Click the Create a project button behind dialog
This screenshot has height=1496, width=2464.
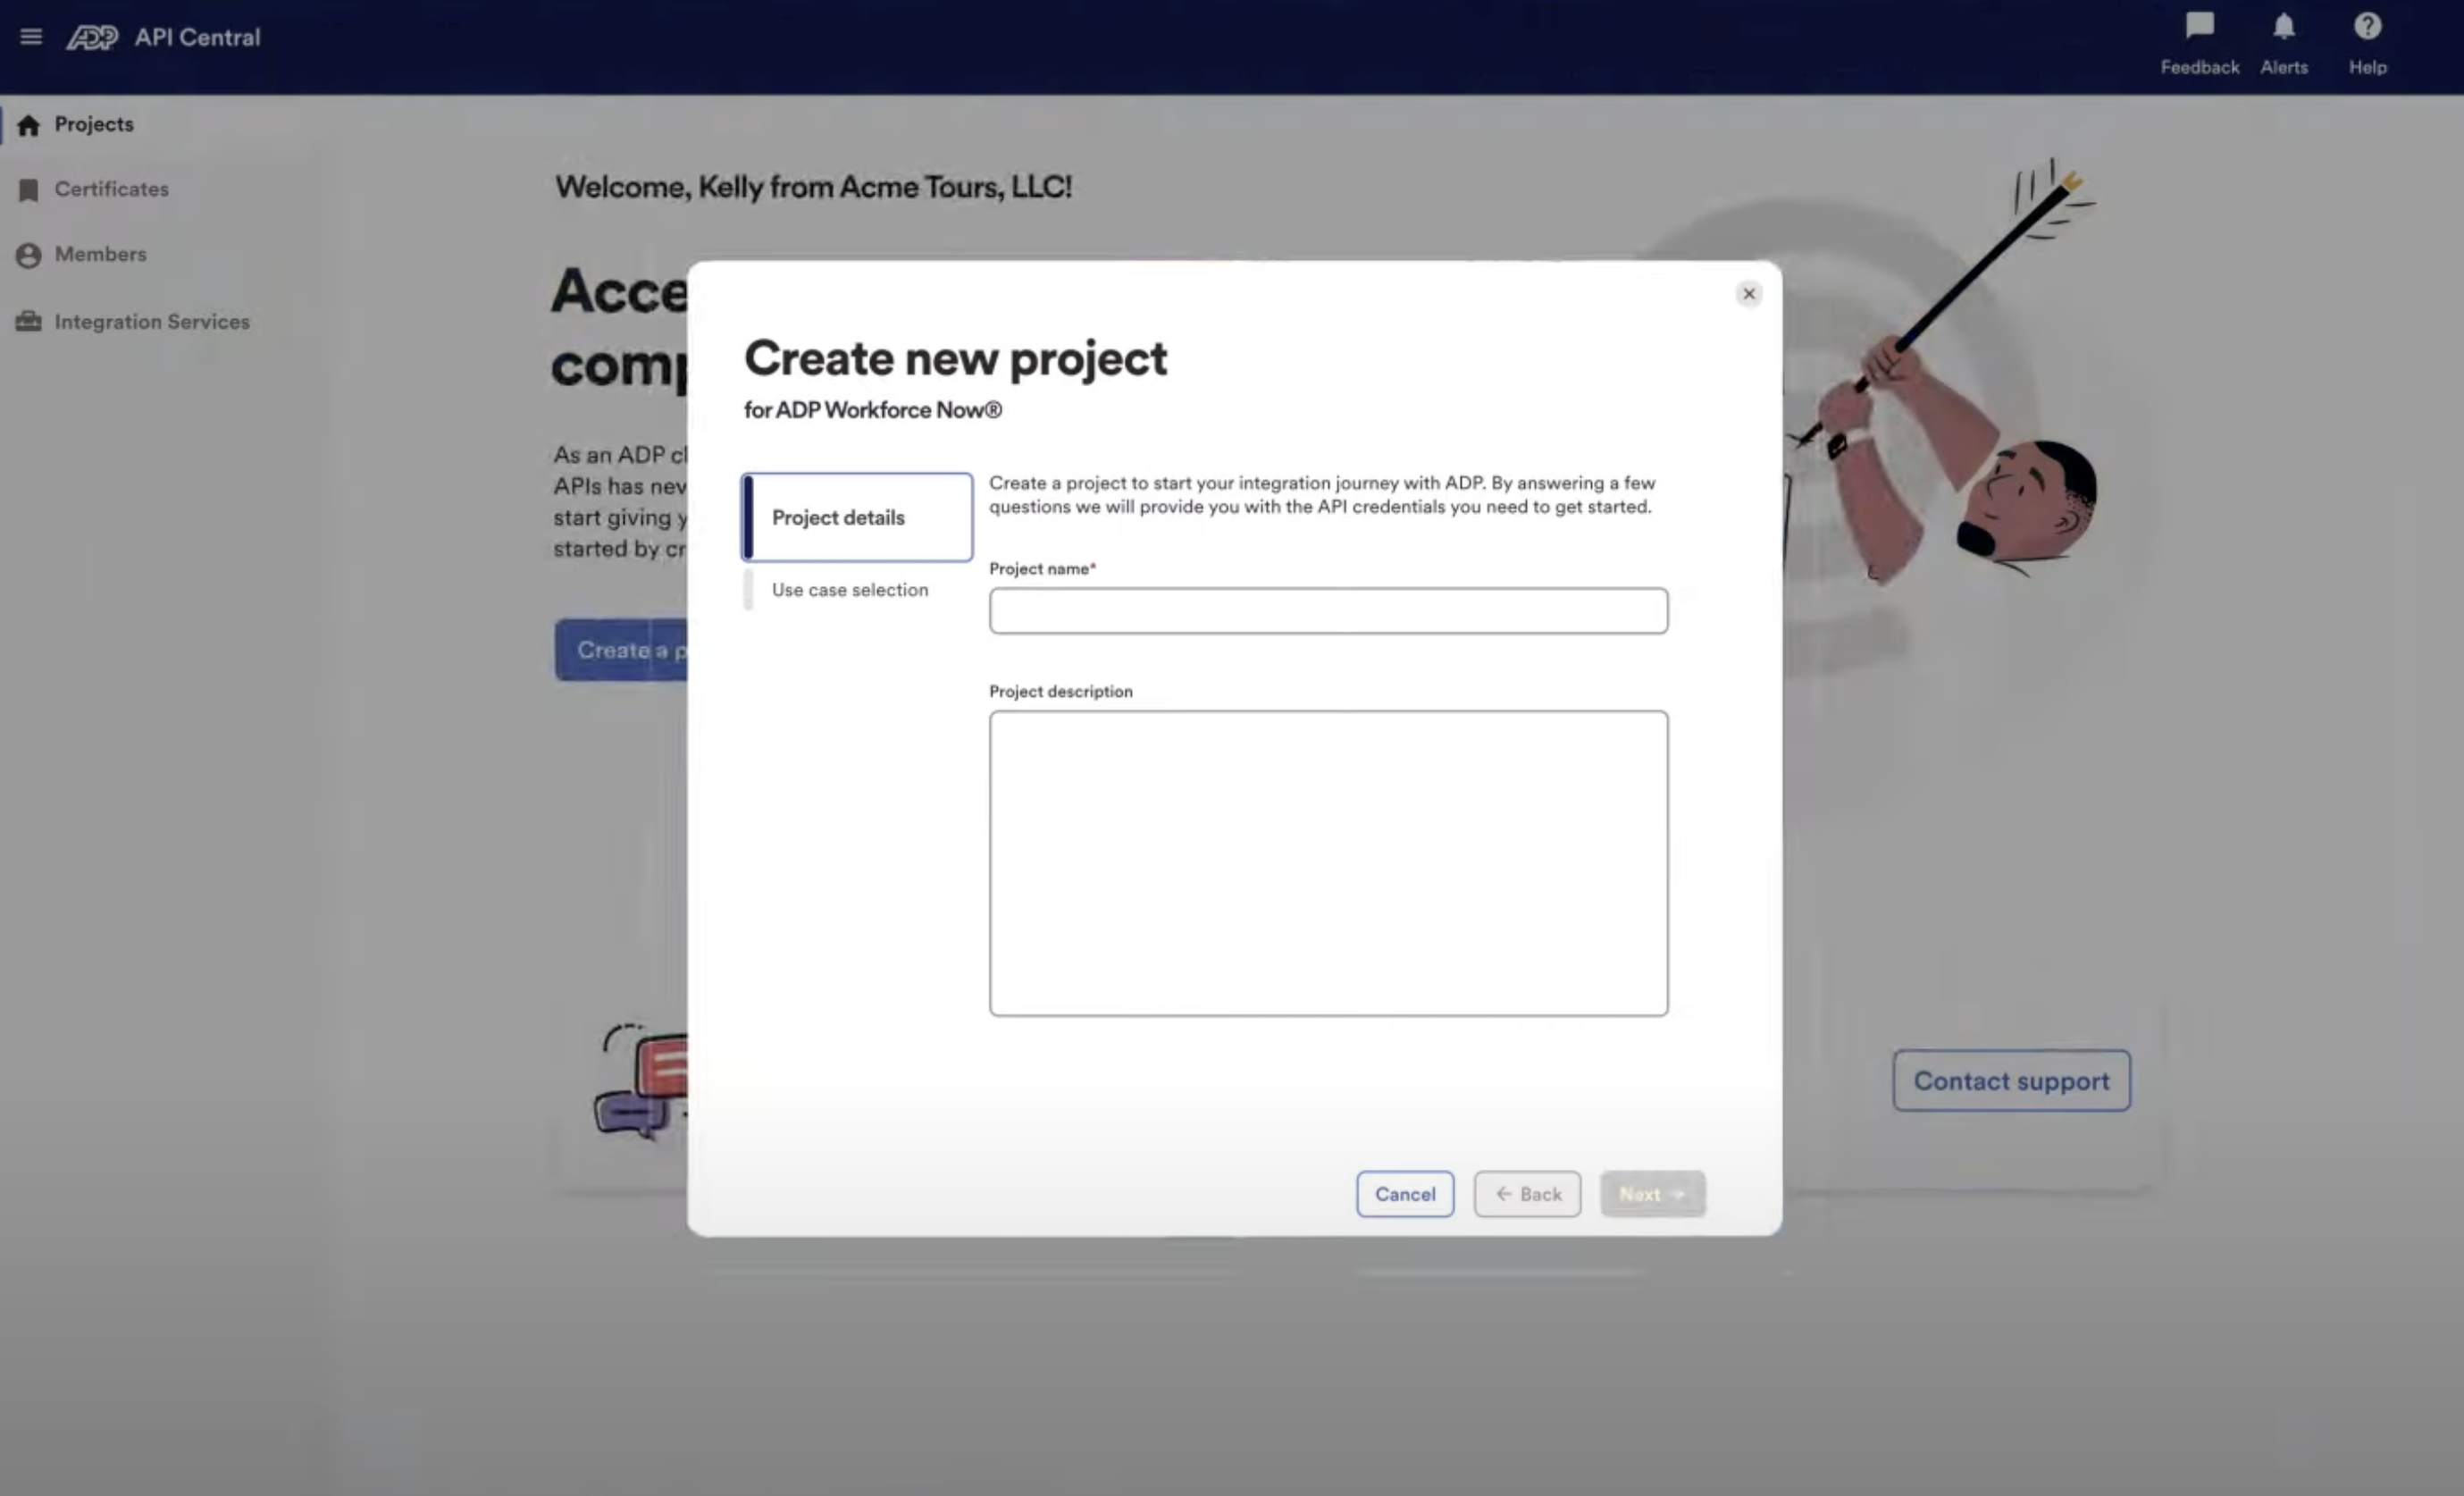pyautogui.click(x=621, y=650)
